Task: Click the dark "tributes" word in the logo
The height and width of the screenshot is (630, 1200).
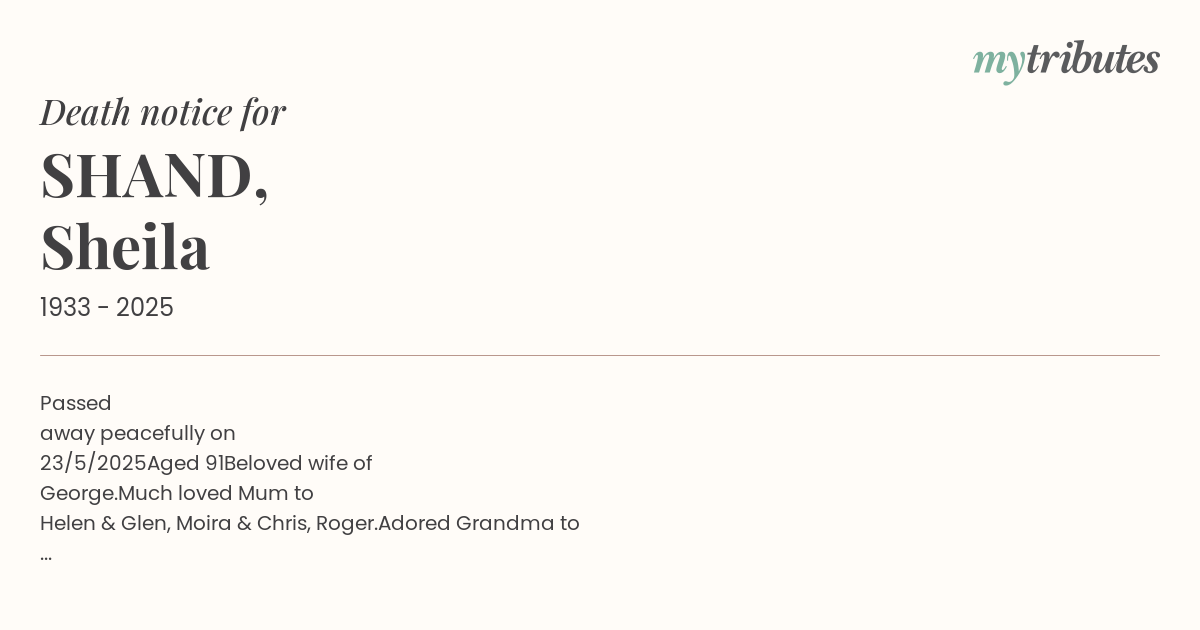Action: click(1092, 59)
